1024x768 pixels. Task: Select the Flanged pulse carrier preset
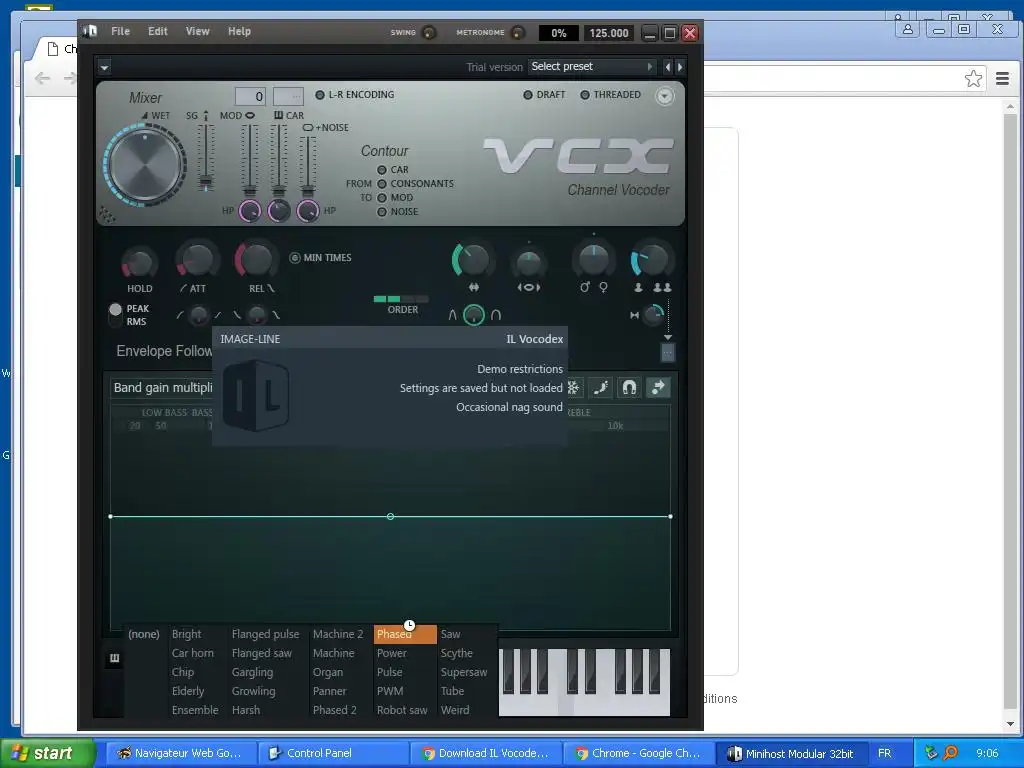pyautogui.click(x=265, y=634)
